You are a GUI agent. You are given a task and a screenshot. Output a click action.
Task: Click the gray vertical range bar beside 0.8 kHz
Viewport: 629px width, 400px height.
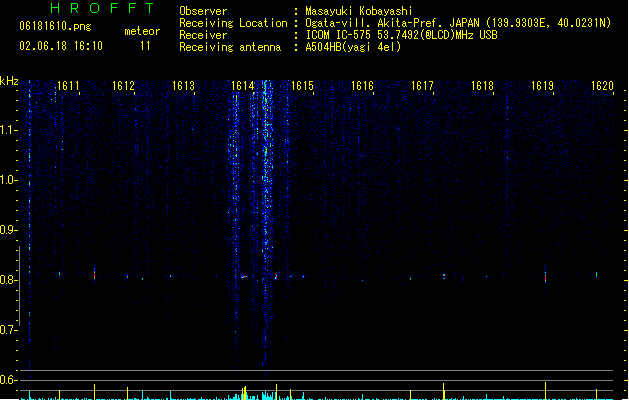19,286
